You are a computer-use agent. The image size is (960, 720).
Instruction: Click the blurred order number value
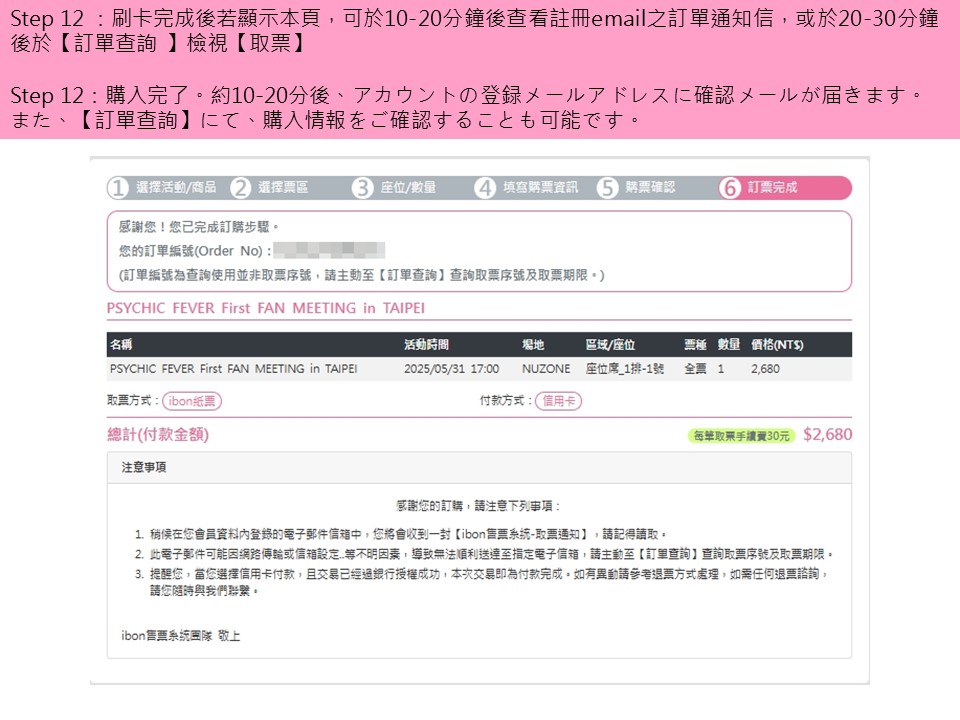329,250
